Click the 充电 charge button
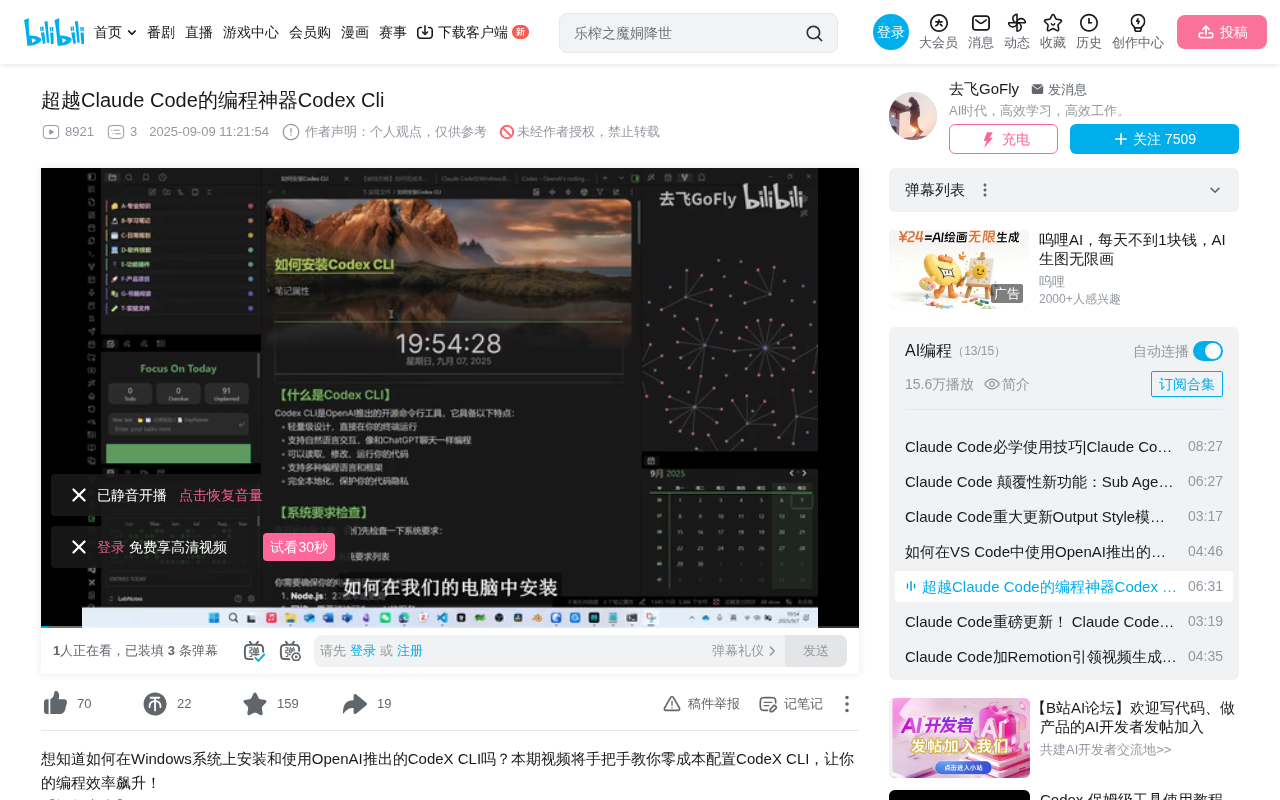The width and height of the screenshot is (1280, 800). [1003, 139]
